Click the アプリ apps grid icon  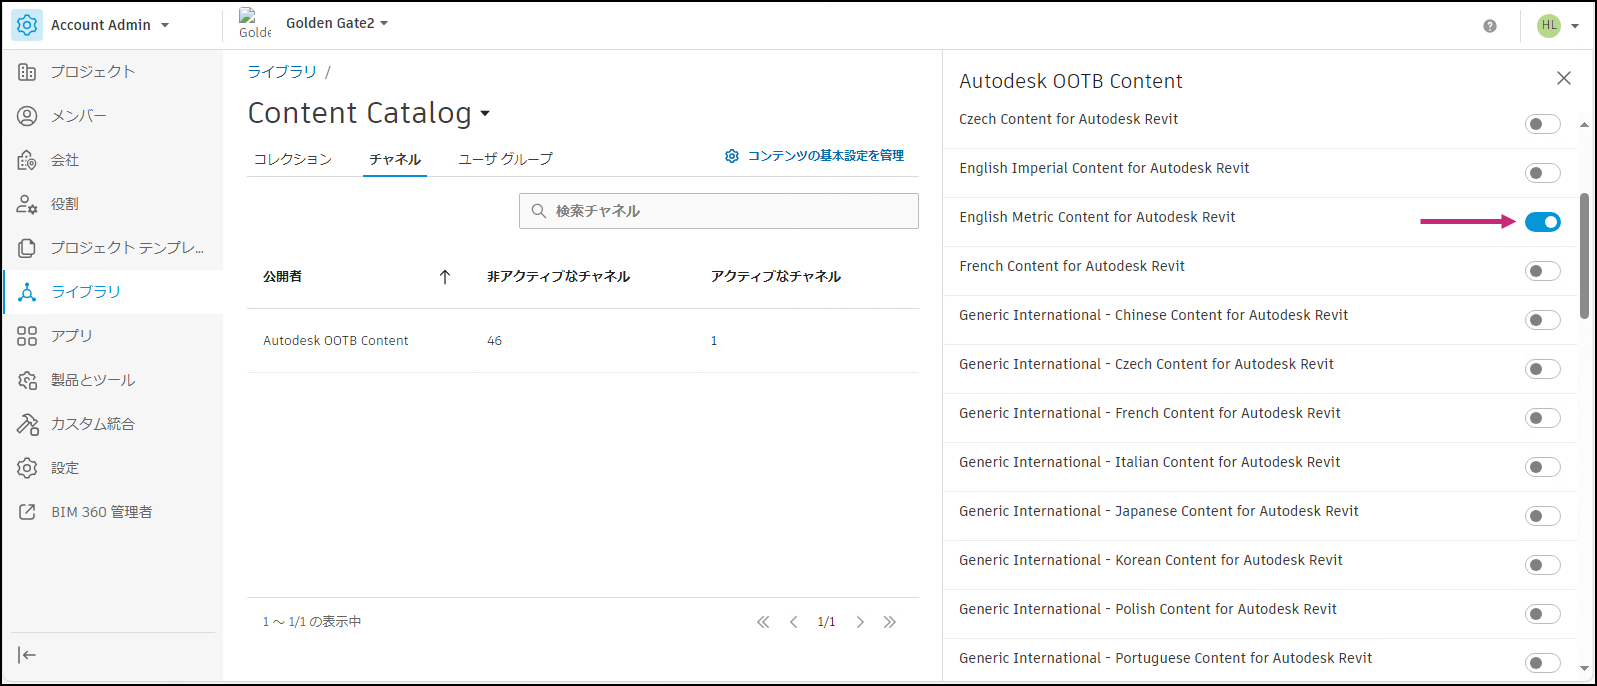pos(27,336)
